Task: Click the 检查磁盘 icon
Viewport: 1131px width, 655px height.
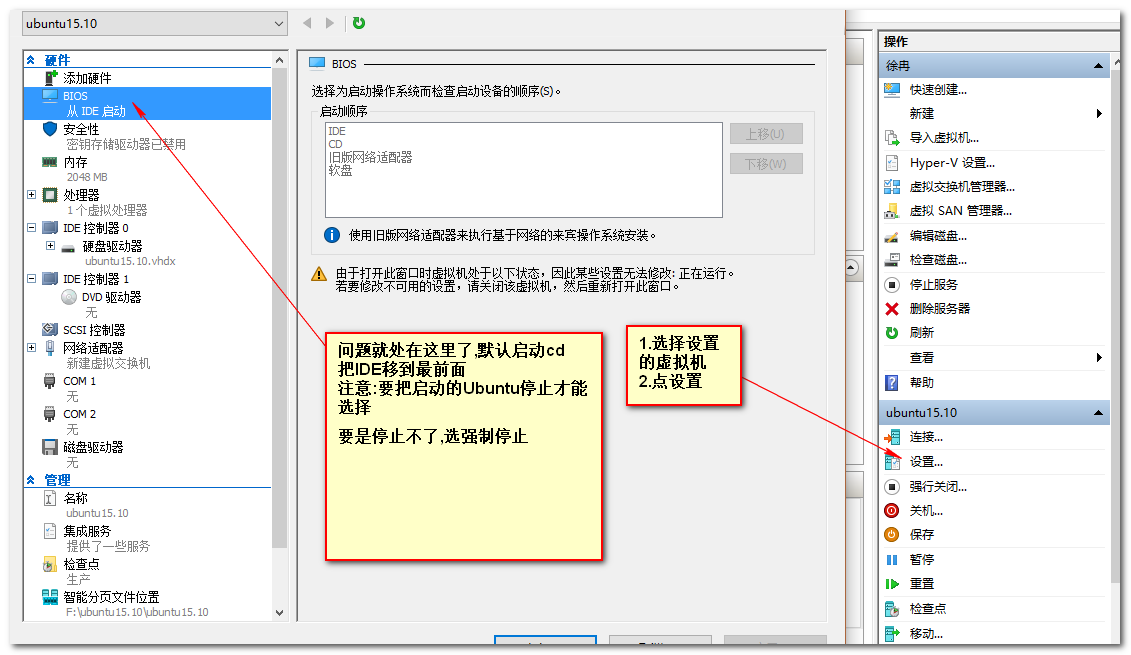Action: 892,260
